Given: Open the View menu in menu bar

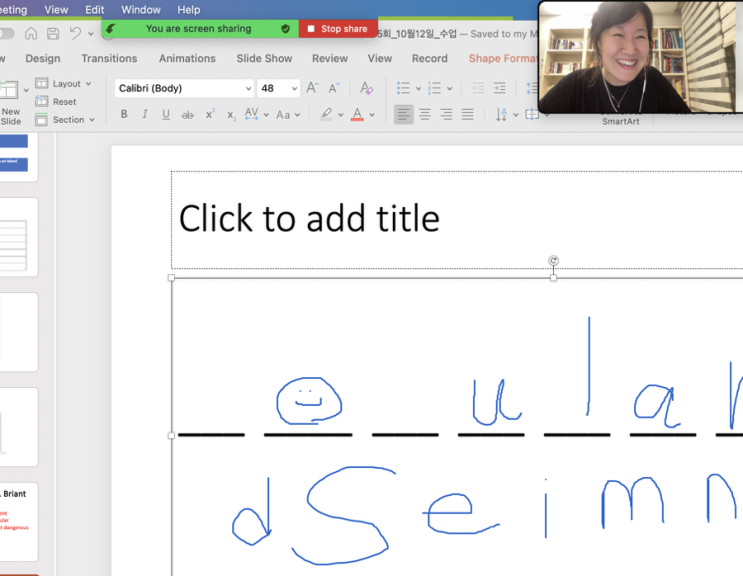Looking at the screenshot, I should [56, 9].
